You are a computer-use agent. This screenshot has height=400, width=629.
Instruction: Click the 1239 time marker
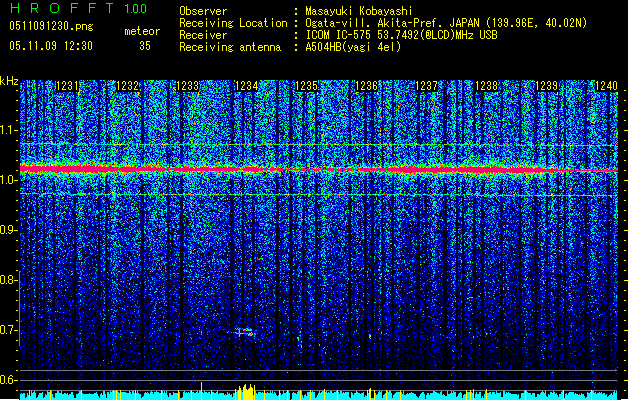[x=546, y=86]
